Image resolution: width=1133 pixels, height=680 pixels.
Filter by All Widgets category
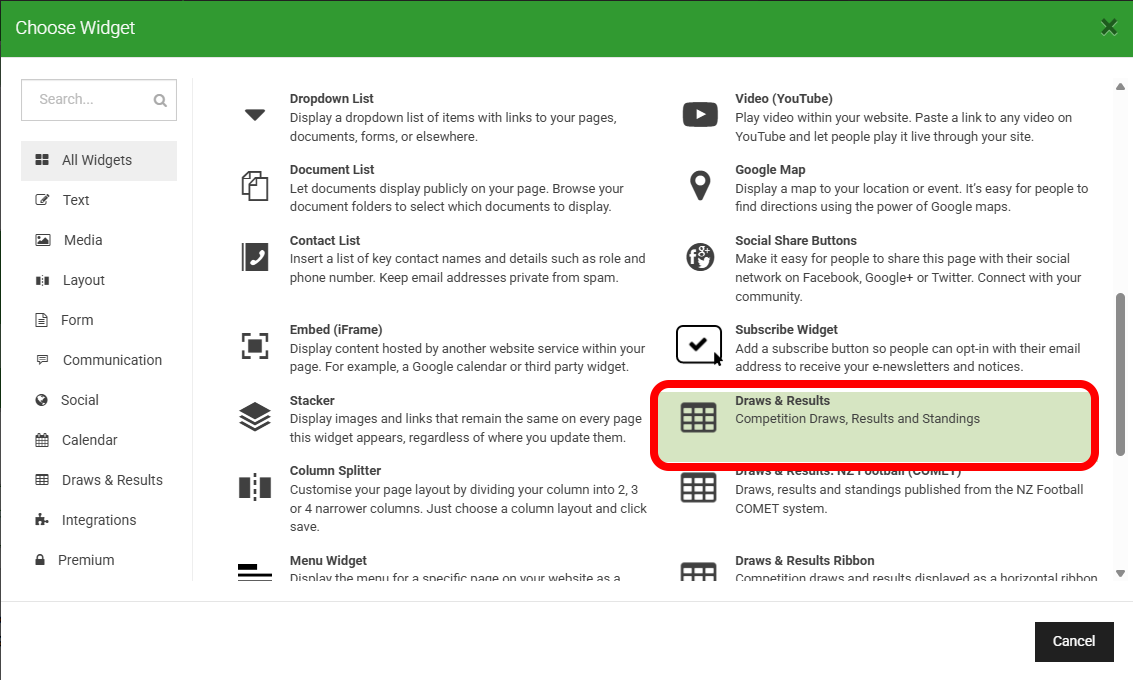[98, 160]
